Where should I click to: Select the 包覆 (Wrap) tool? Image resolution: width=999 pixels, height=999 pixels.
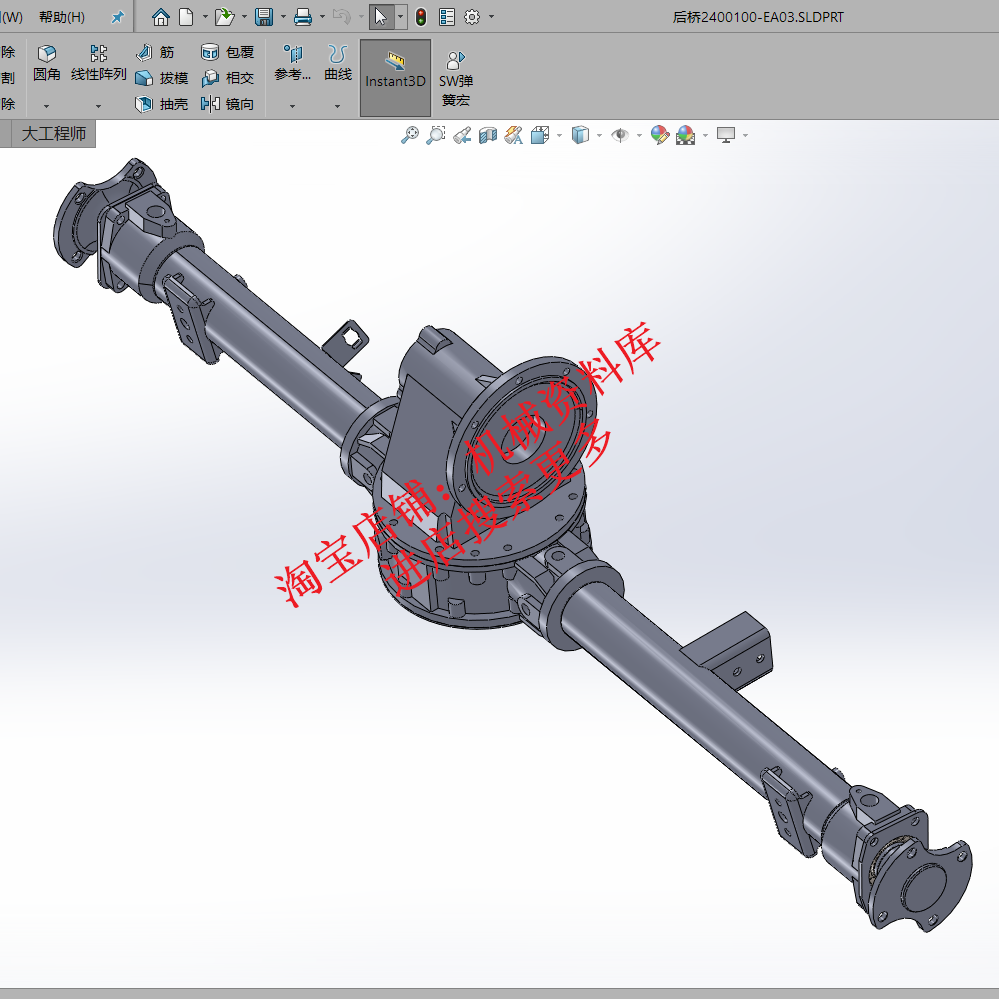pyautogui.click(x=222, y=52)
